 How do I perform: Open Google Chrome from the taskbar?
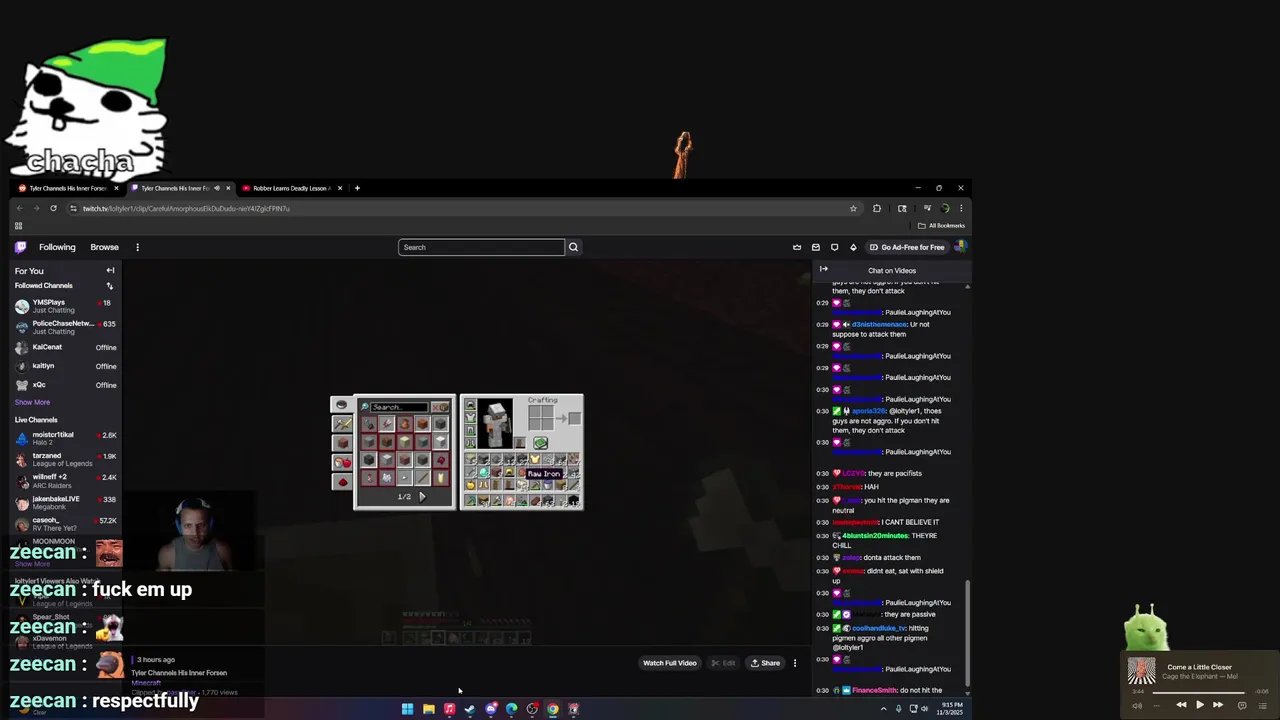(553, 709)
